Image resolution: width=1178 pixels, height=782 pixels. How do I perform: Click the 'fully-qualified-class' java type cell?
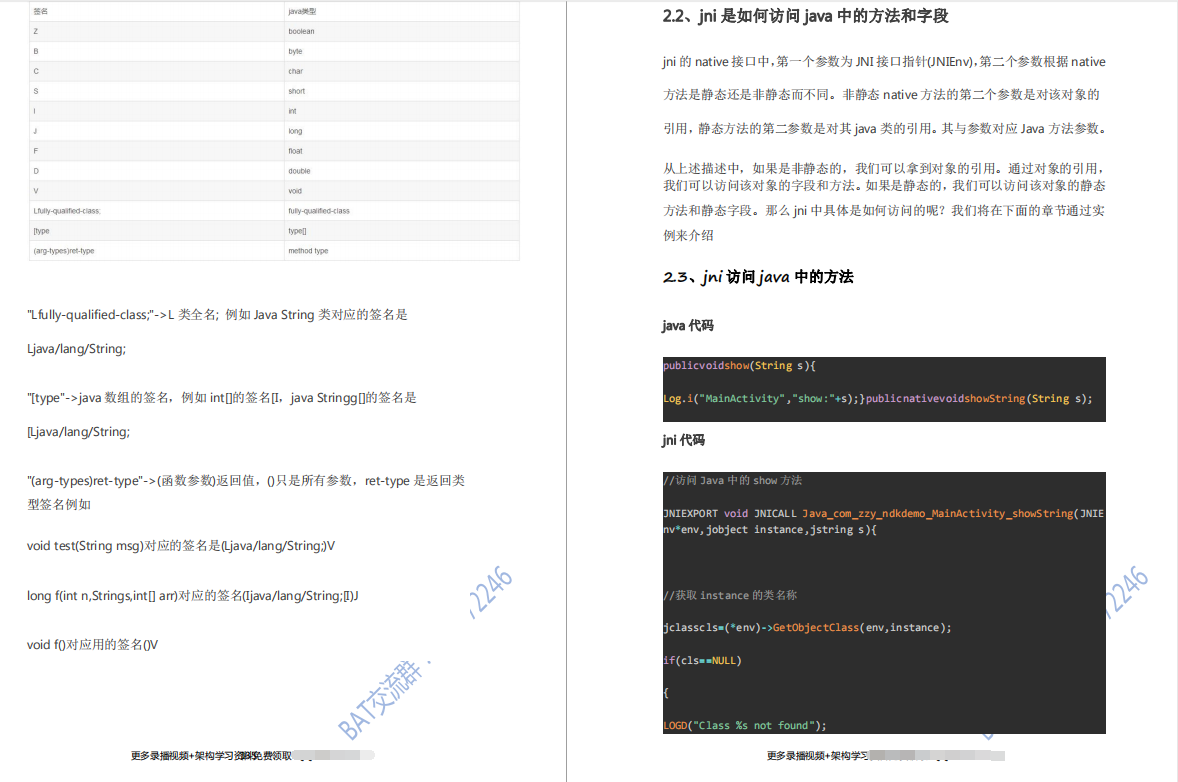(401, 211)
